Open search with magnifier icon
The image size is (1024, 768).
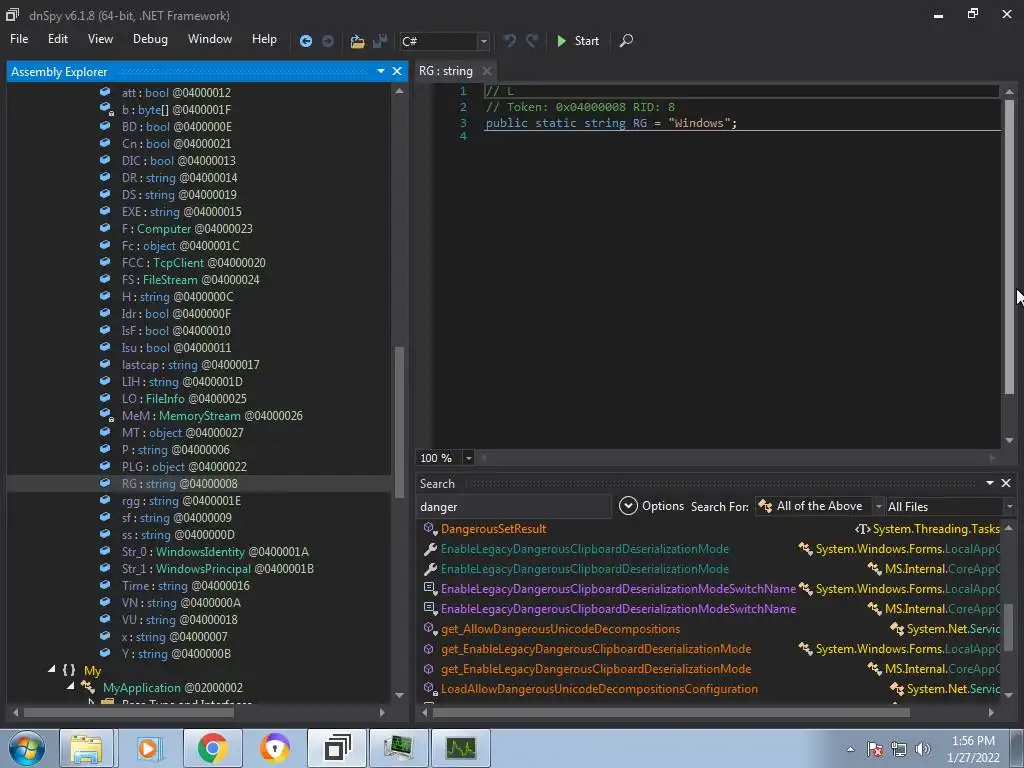tap(626, 40)
